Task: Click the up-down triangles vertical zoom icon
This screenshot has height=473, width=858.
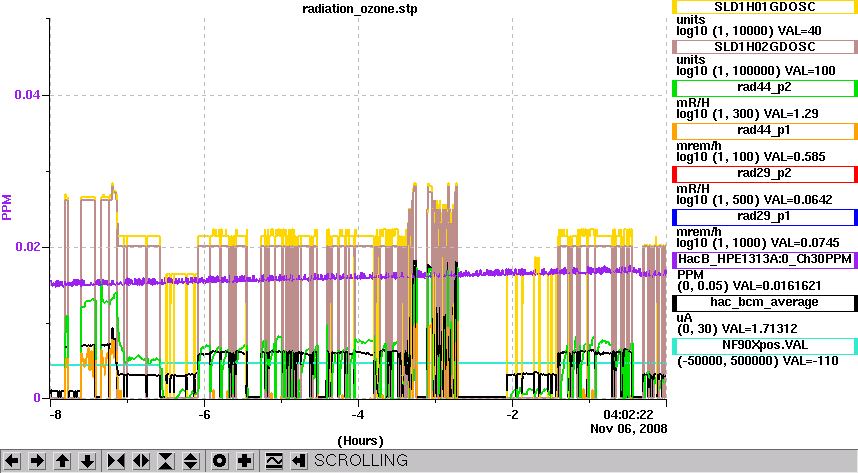Action: tap(190, 461)
